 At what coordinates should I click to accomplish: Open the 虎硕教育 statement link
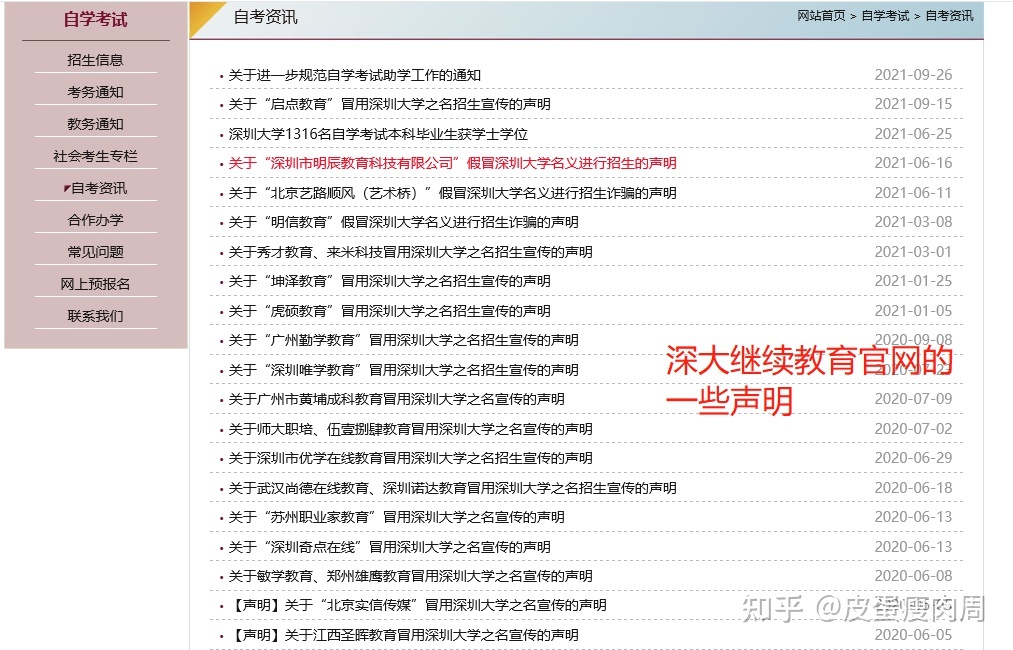tap(390, 311)
